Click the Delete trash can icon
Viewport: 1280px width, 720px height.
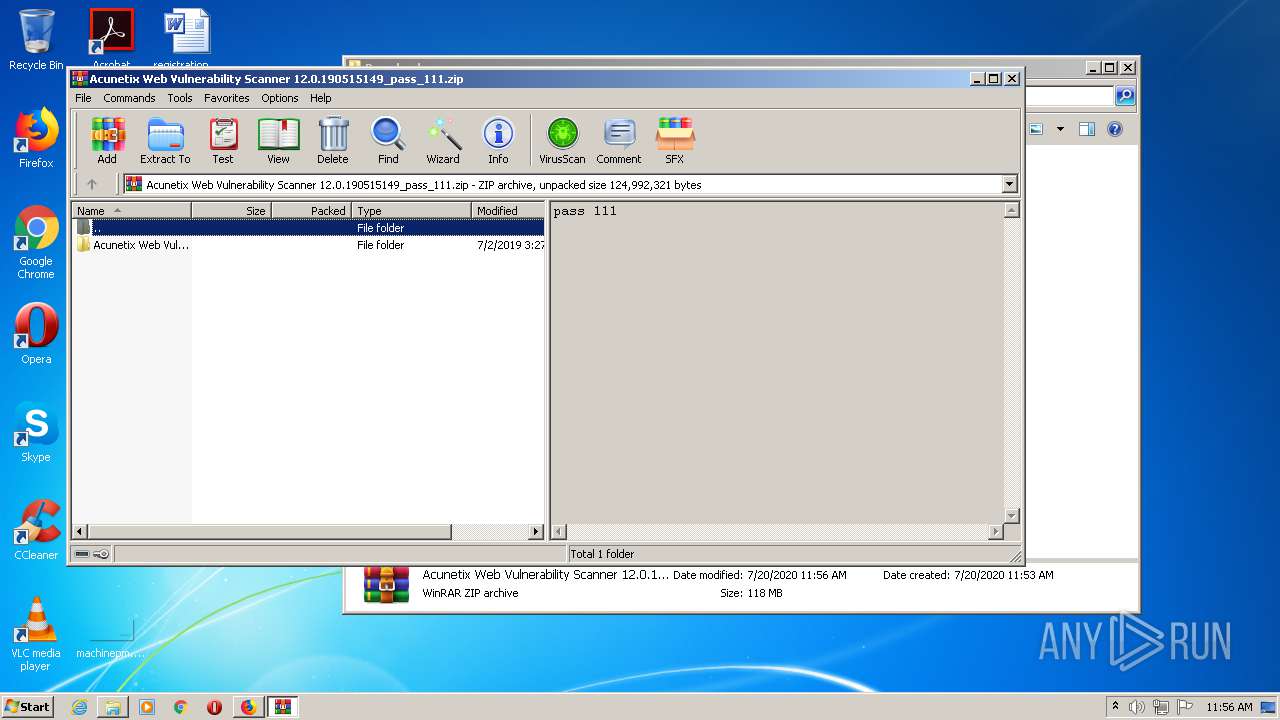333,140
